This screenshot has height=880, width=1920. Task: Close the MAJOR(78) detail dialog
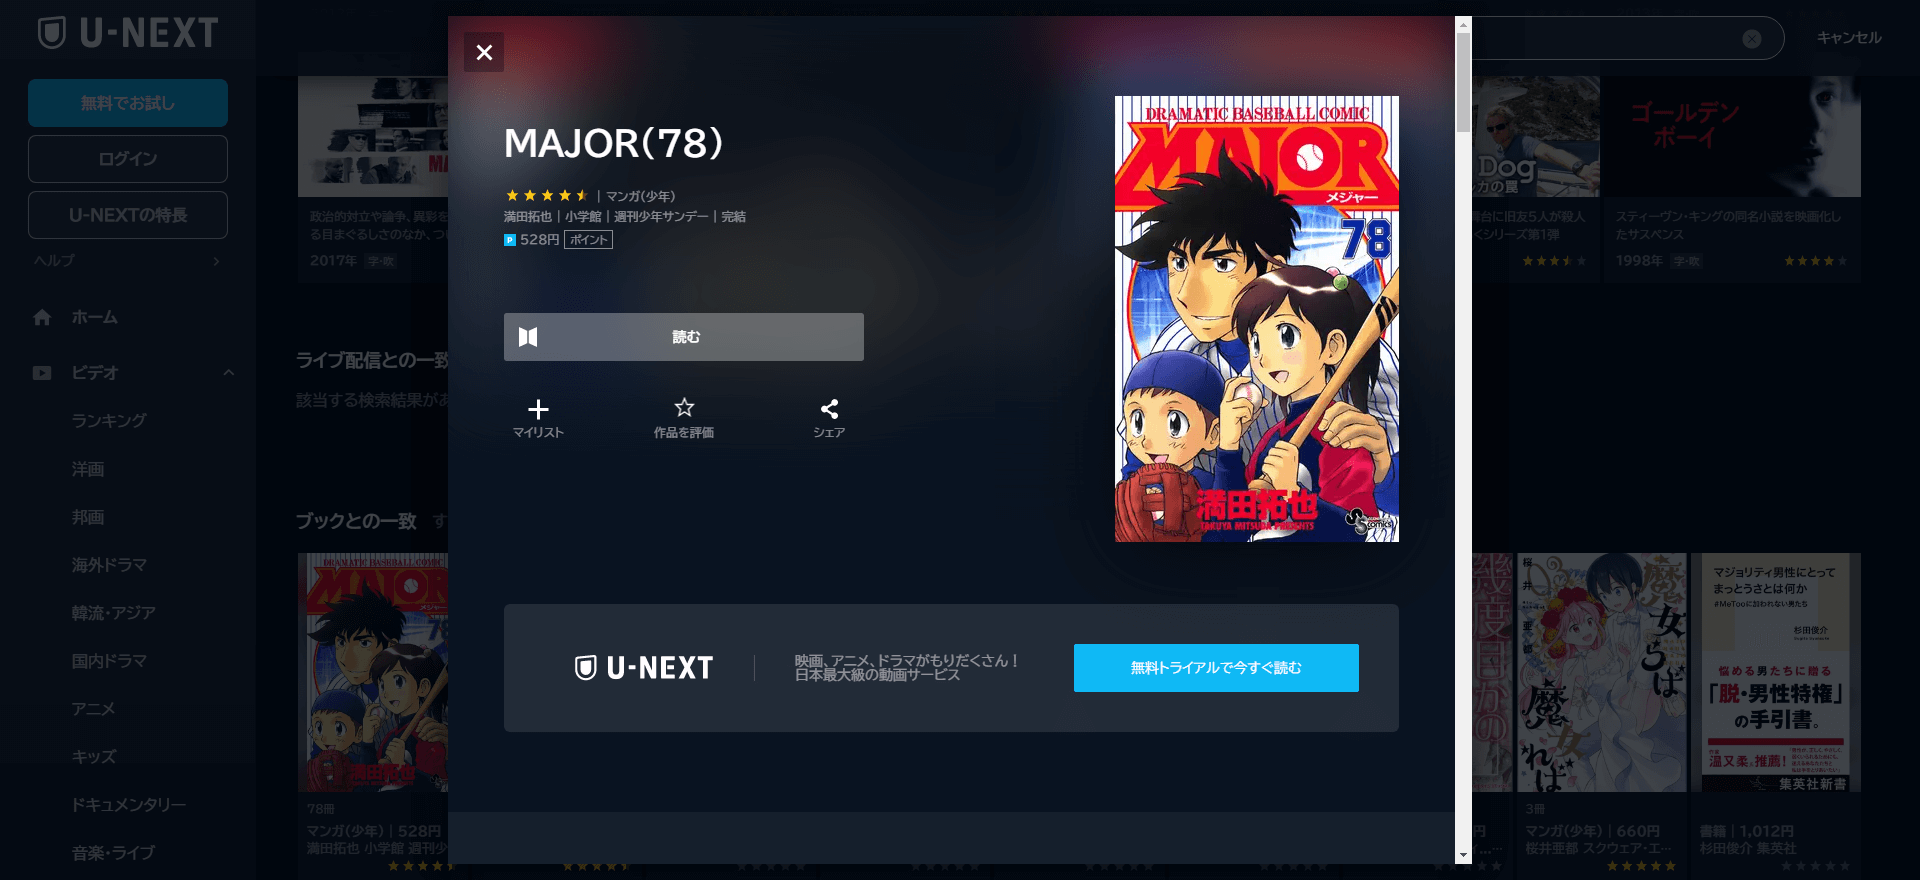tap(484, 52)
